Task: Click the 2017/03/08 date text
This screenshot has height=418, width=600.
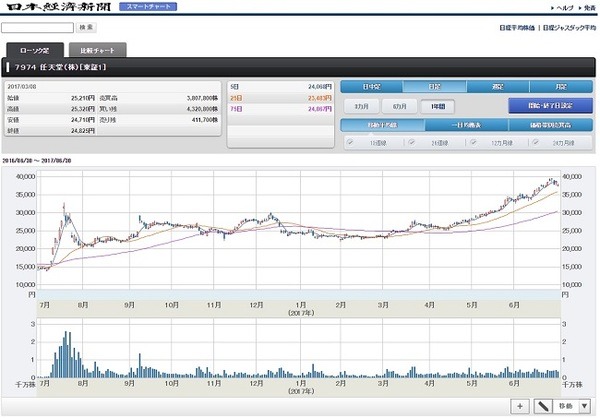Action: (x=22, y=87)
